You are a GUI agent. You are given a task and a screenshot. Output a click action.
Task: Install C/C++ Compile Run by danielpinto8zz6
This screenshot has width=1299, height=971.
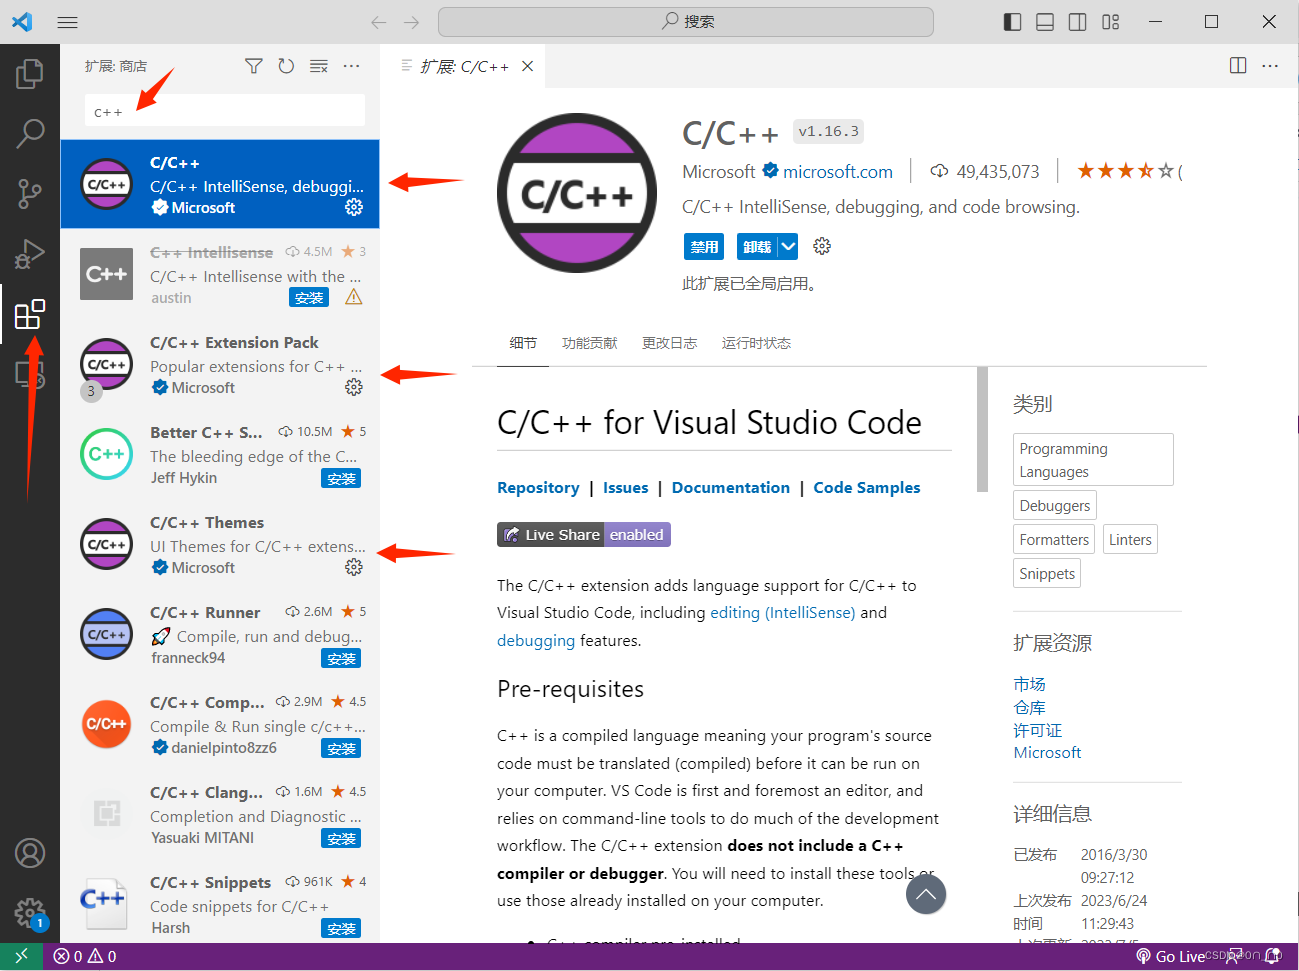coord(341,748)
